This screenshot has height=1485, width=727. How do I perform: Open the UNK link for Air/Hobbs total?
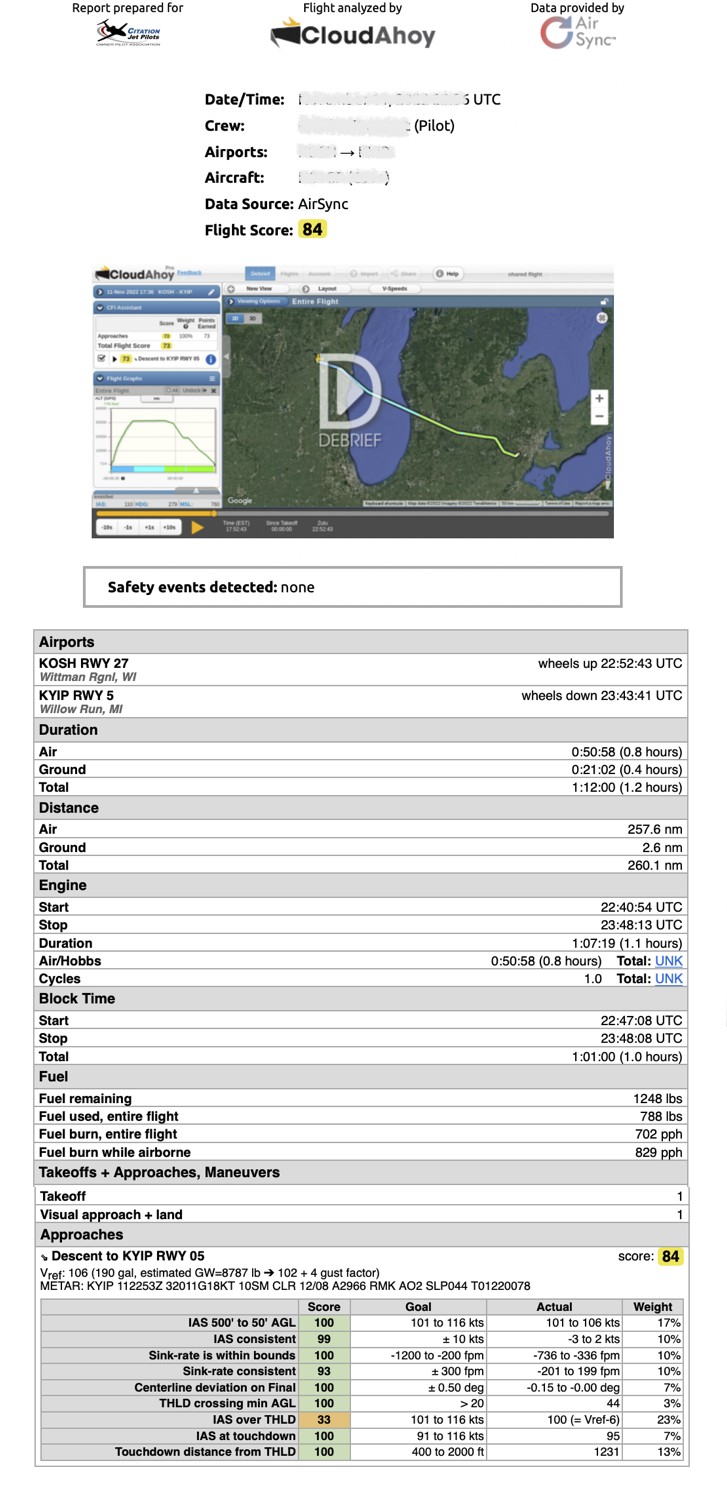click(x=669, y=961)
